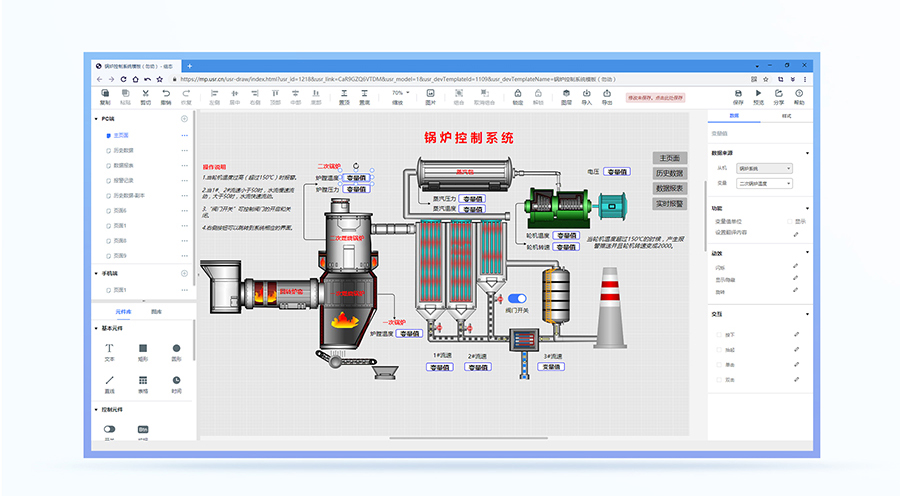Select the toggle switch control element
This screenshot has width=900, height=496.
pos(110,428)
